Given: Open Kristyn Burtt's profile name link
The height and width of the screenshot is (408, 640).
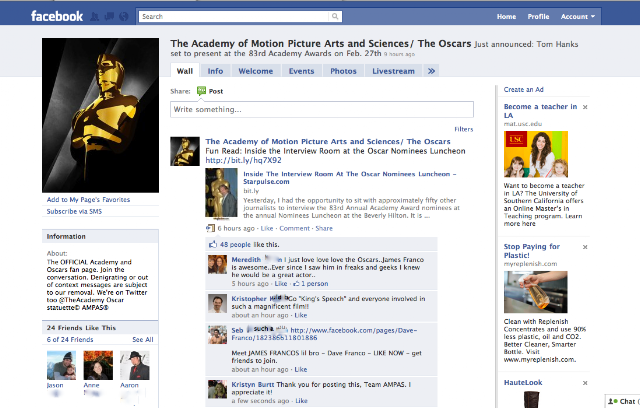Looking at the screenshot, I should tap(253, 384).
